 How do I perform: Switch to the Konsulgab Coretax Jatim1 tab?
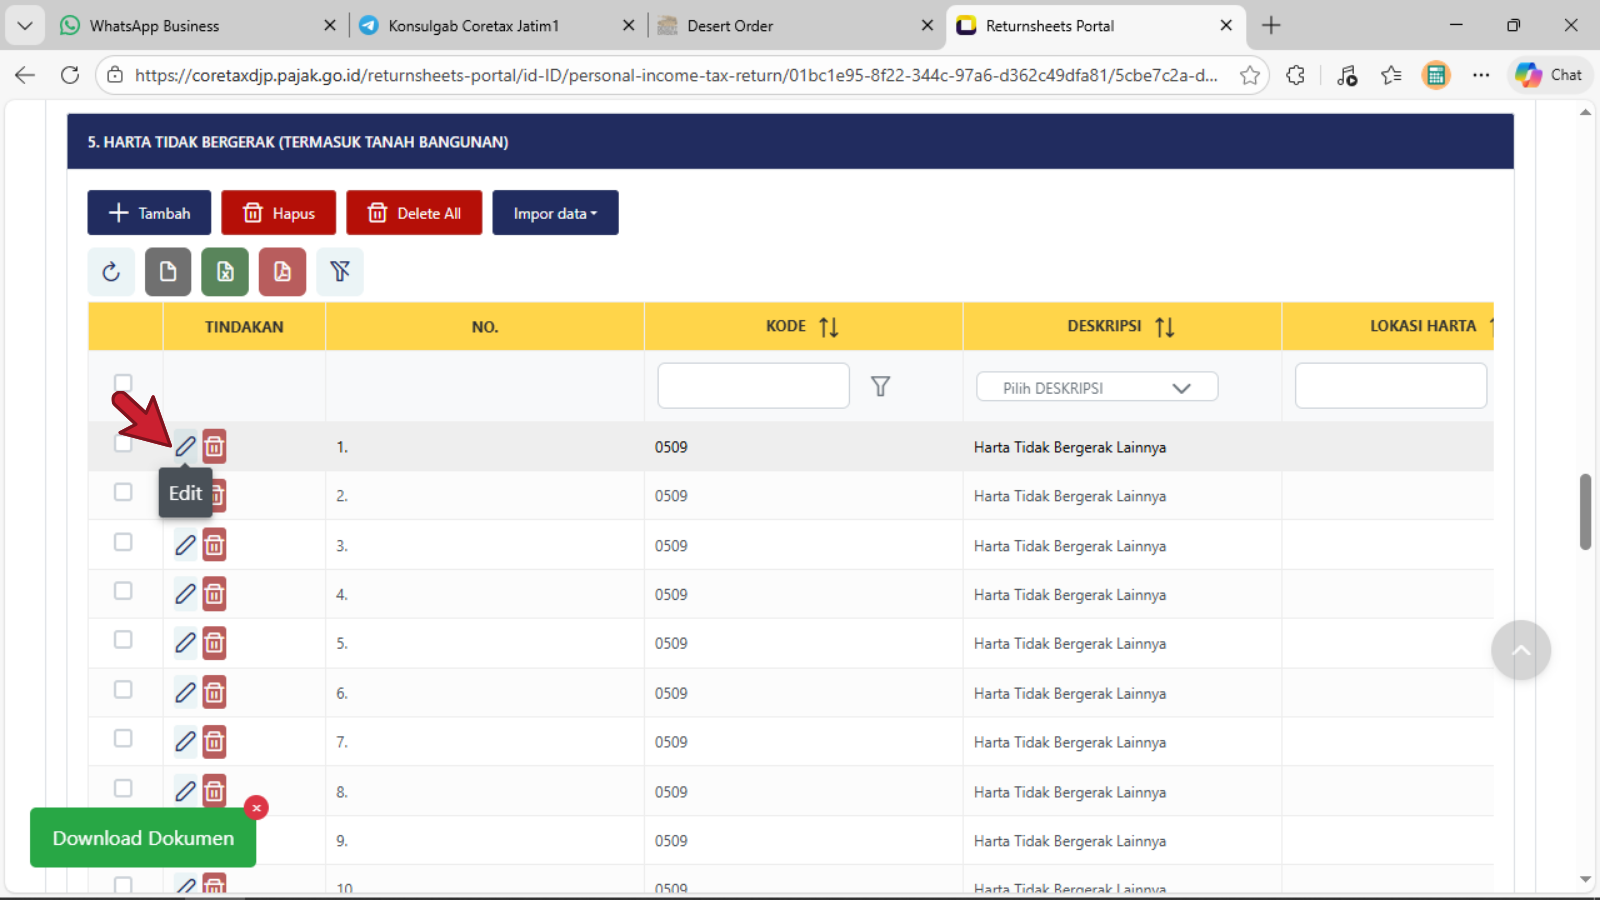474,26
